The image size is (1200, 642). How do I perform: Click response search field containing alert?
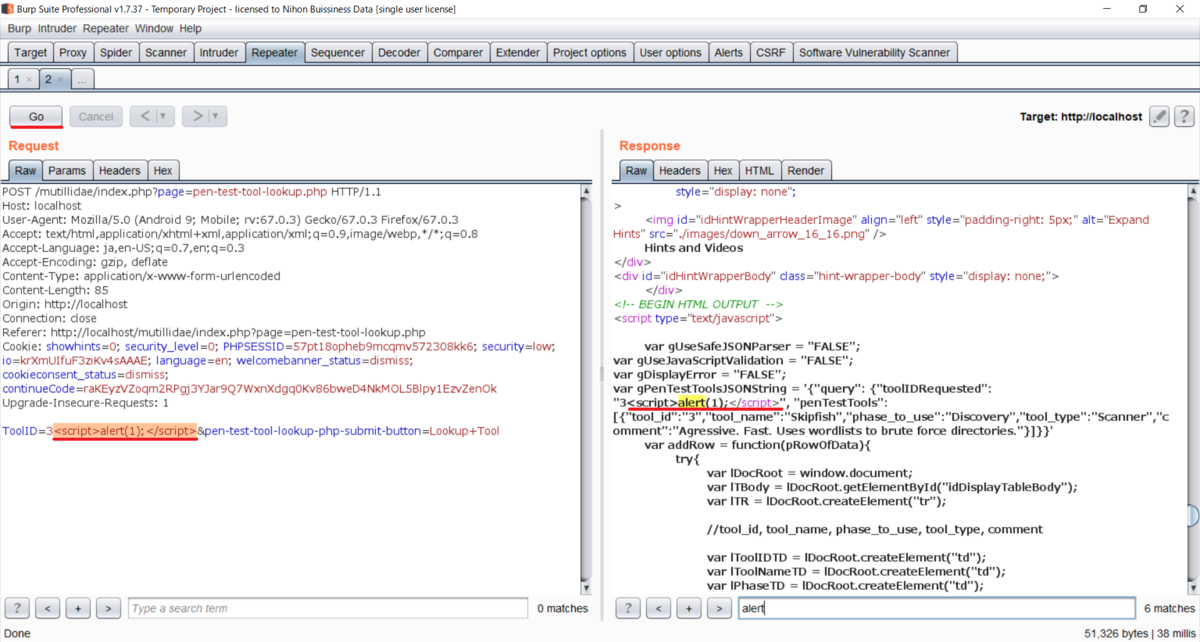(x=936, y=608)
